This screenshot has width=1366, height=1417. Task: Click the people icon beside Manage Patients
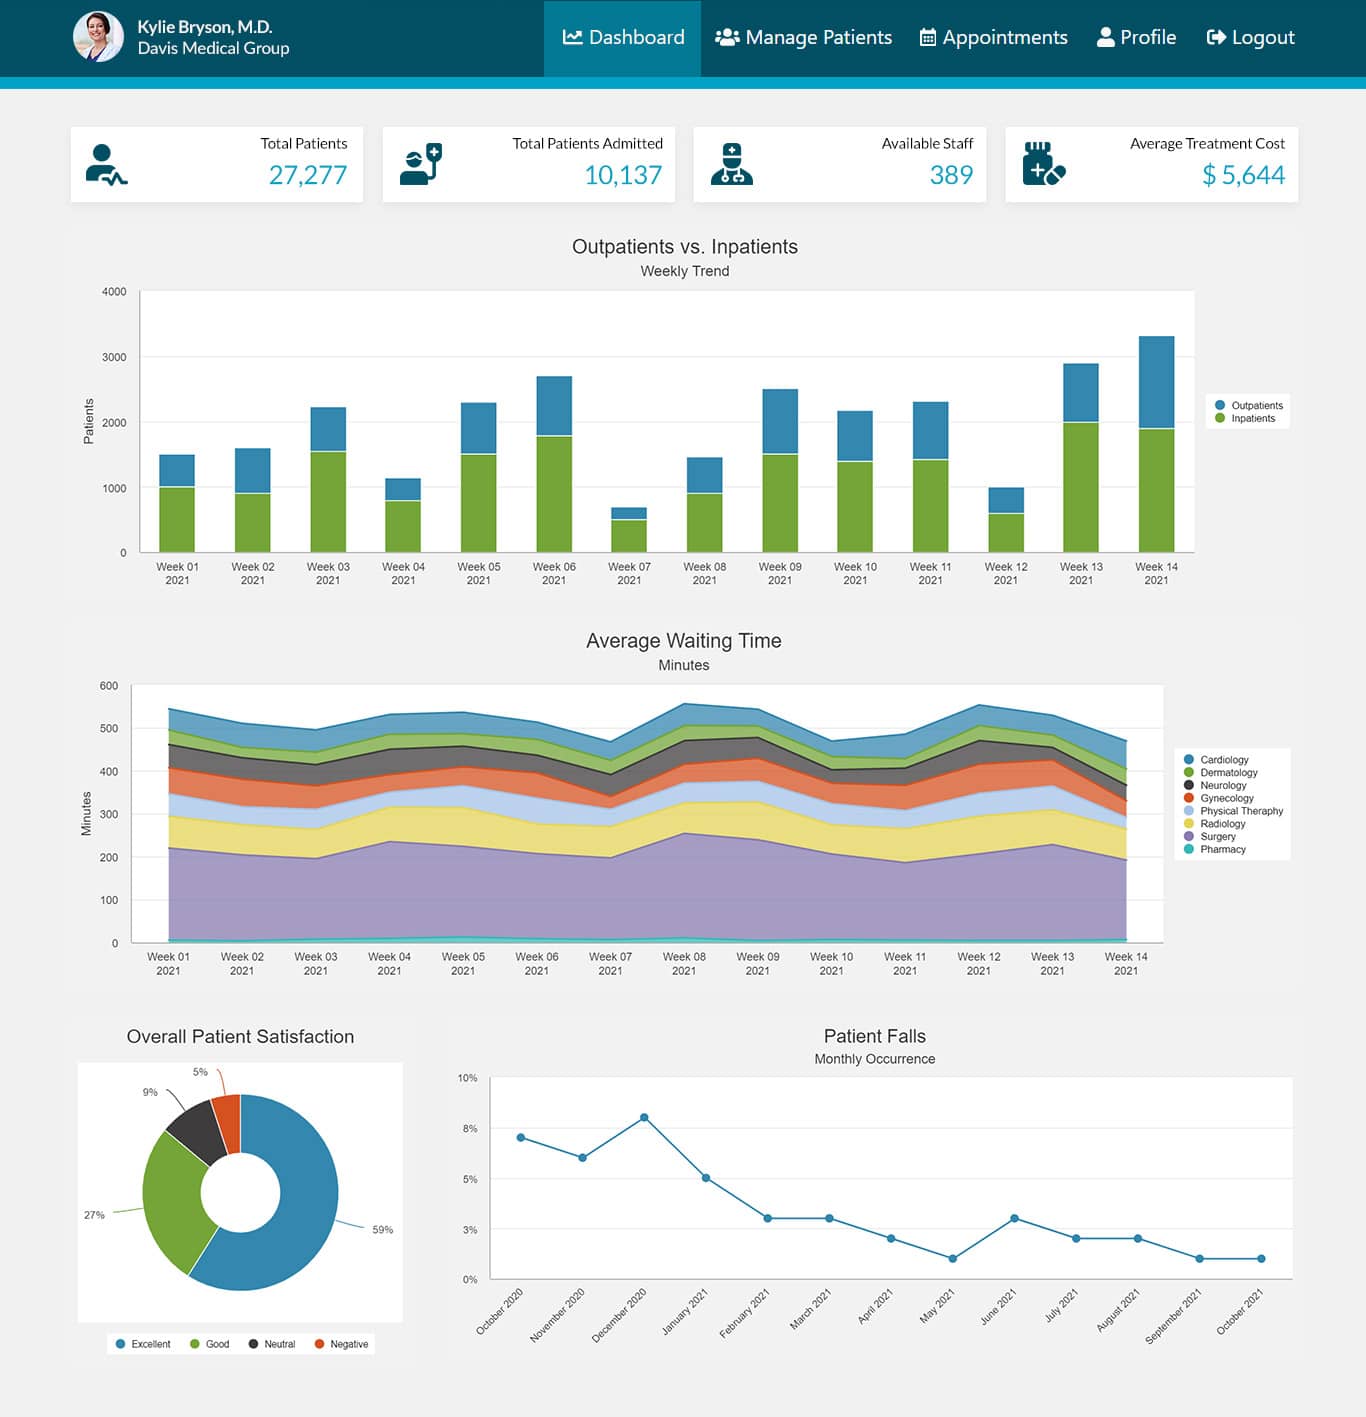coord(727,37)
